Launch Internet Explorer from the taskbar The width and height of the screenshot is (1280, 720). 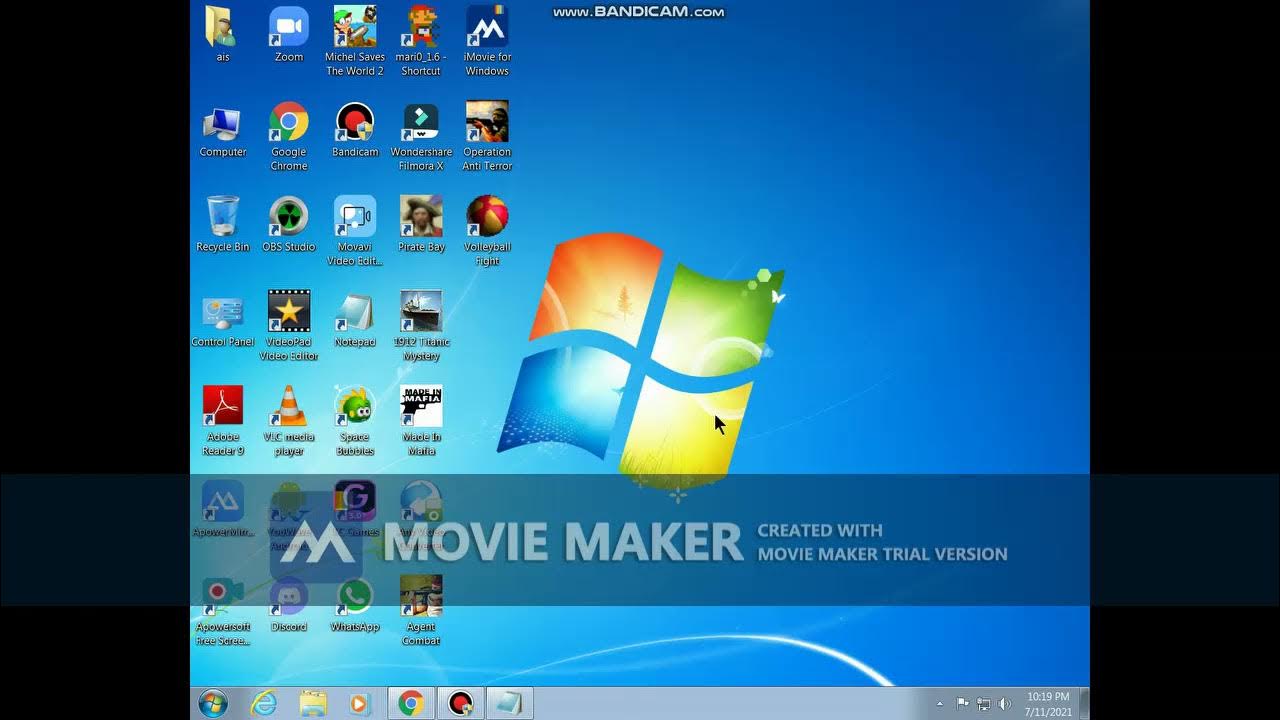[263, 703]
